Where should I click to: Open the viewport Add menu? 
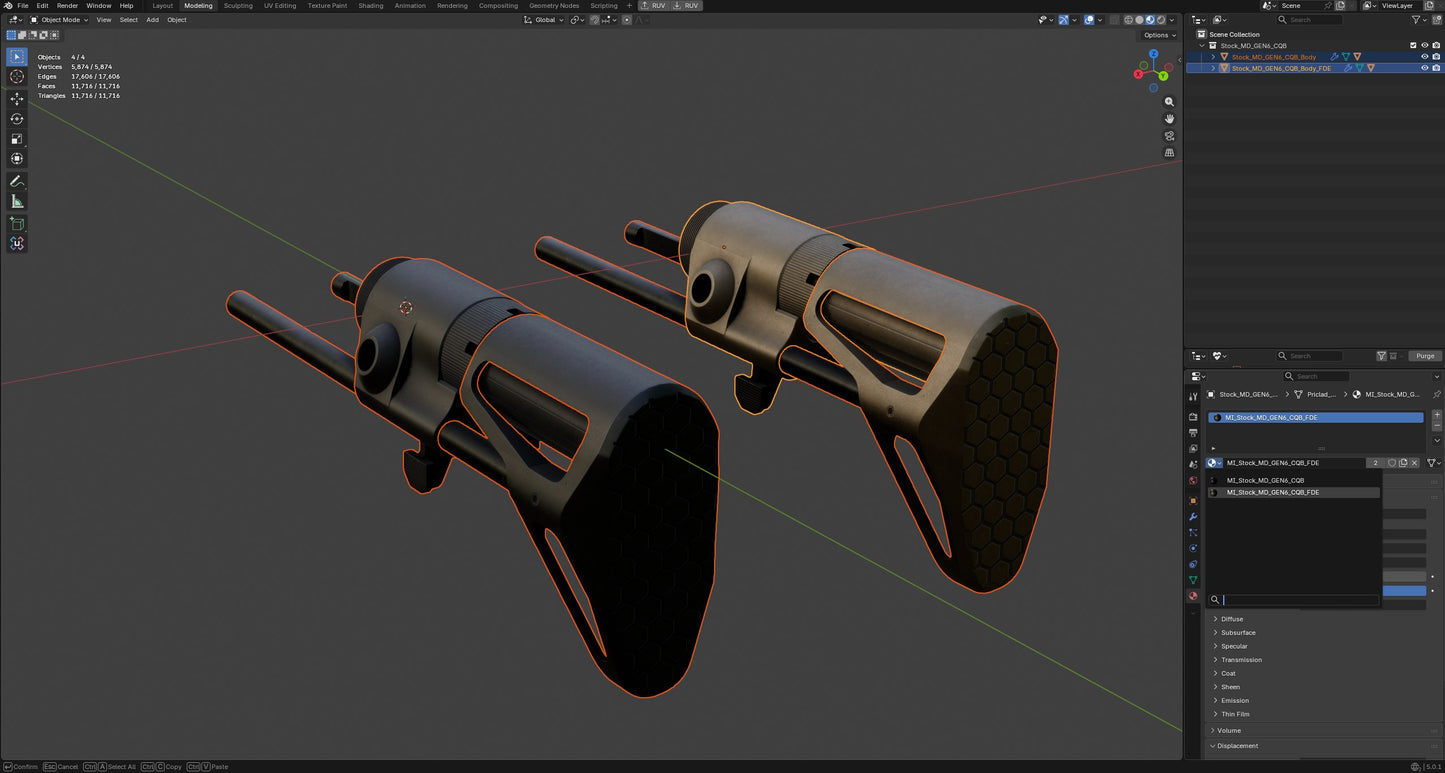click(x=152, y=20)
